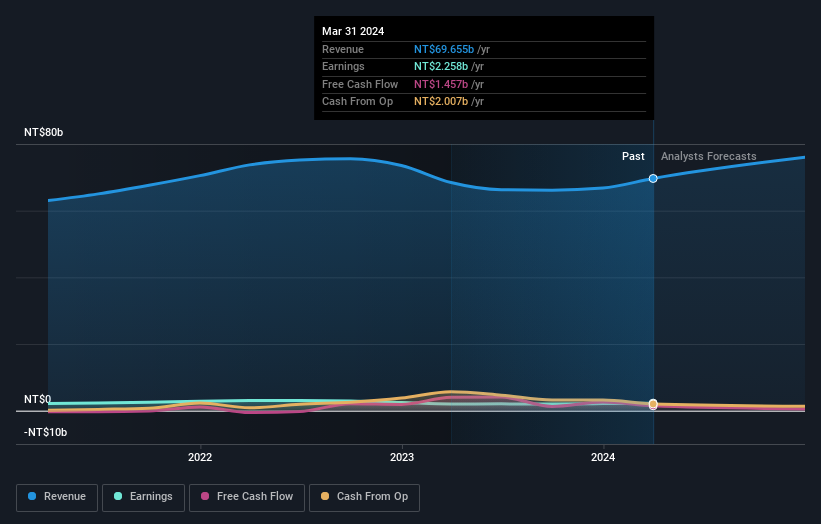Select the 2022 x-axis label
The height and width of the screenshot is (524, 821).
200,457
